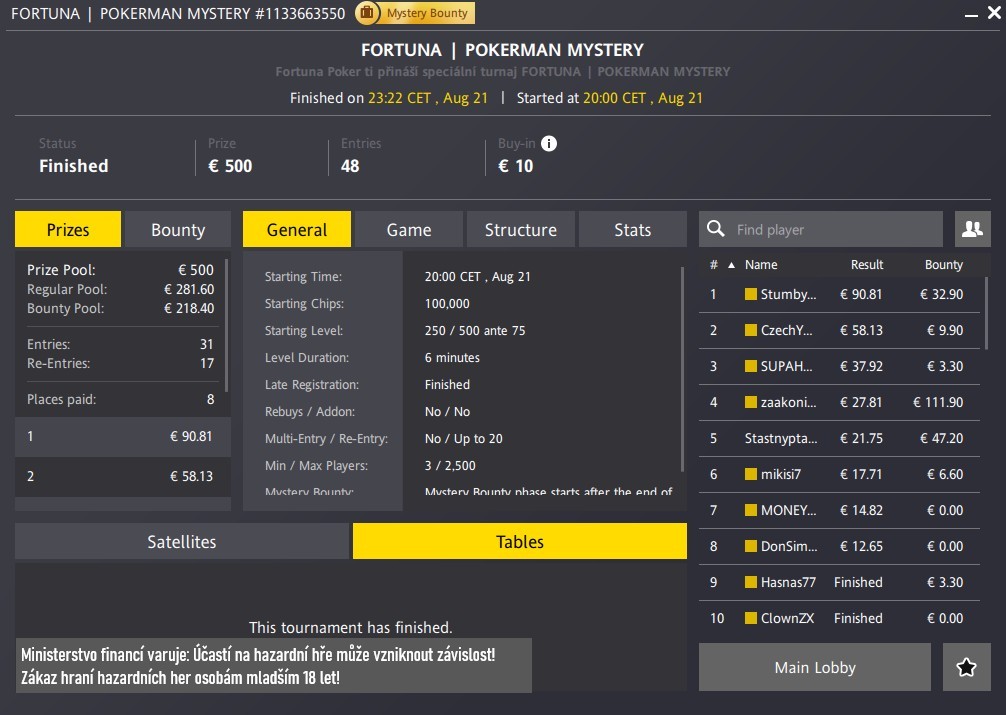Click the yellow icon beside Hasnas77
1006x715 pixels.
pyautogui.click(x=751, y=582)
